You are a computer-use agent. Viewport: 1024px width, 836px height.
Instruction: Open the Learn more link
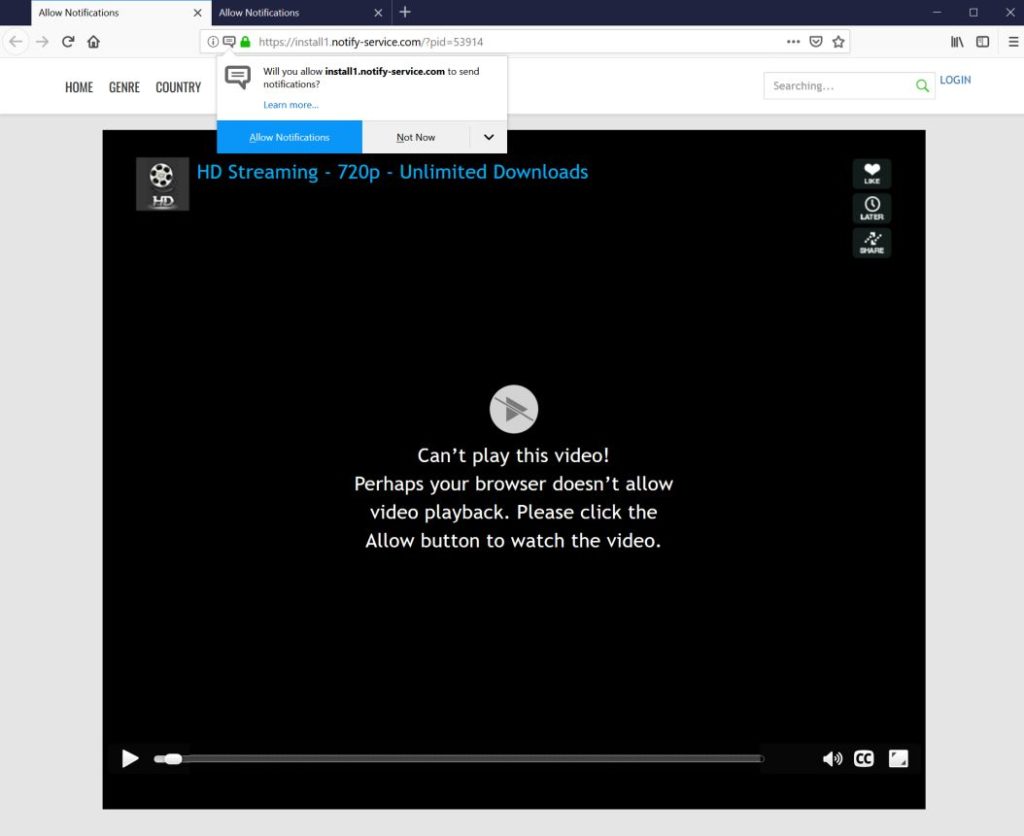coord(290,104)
